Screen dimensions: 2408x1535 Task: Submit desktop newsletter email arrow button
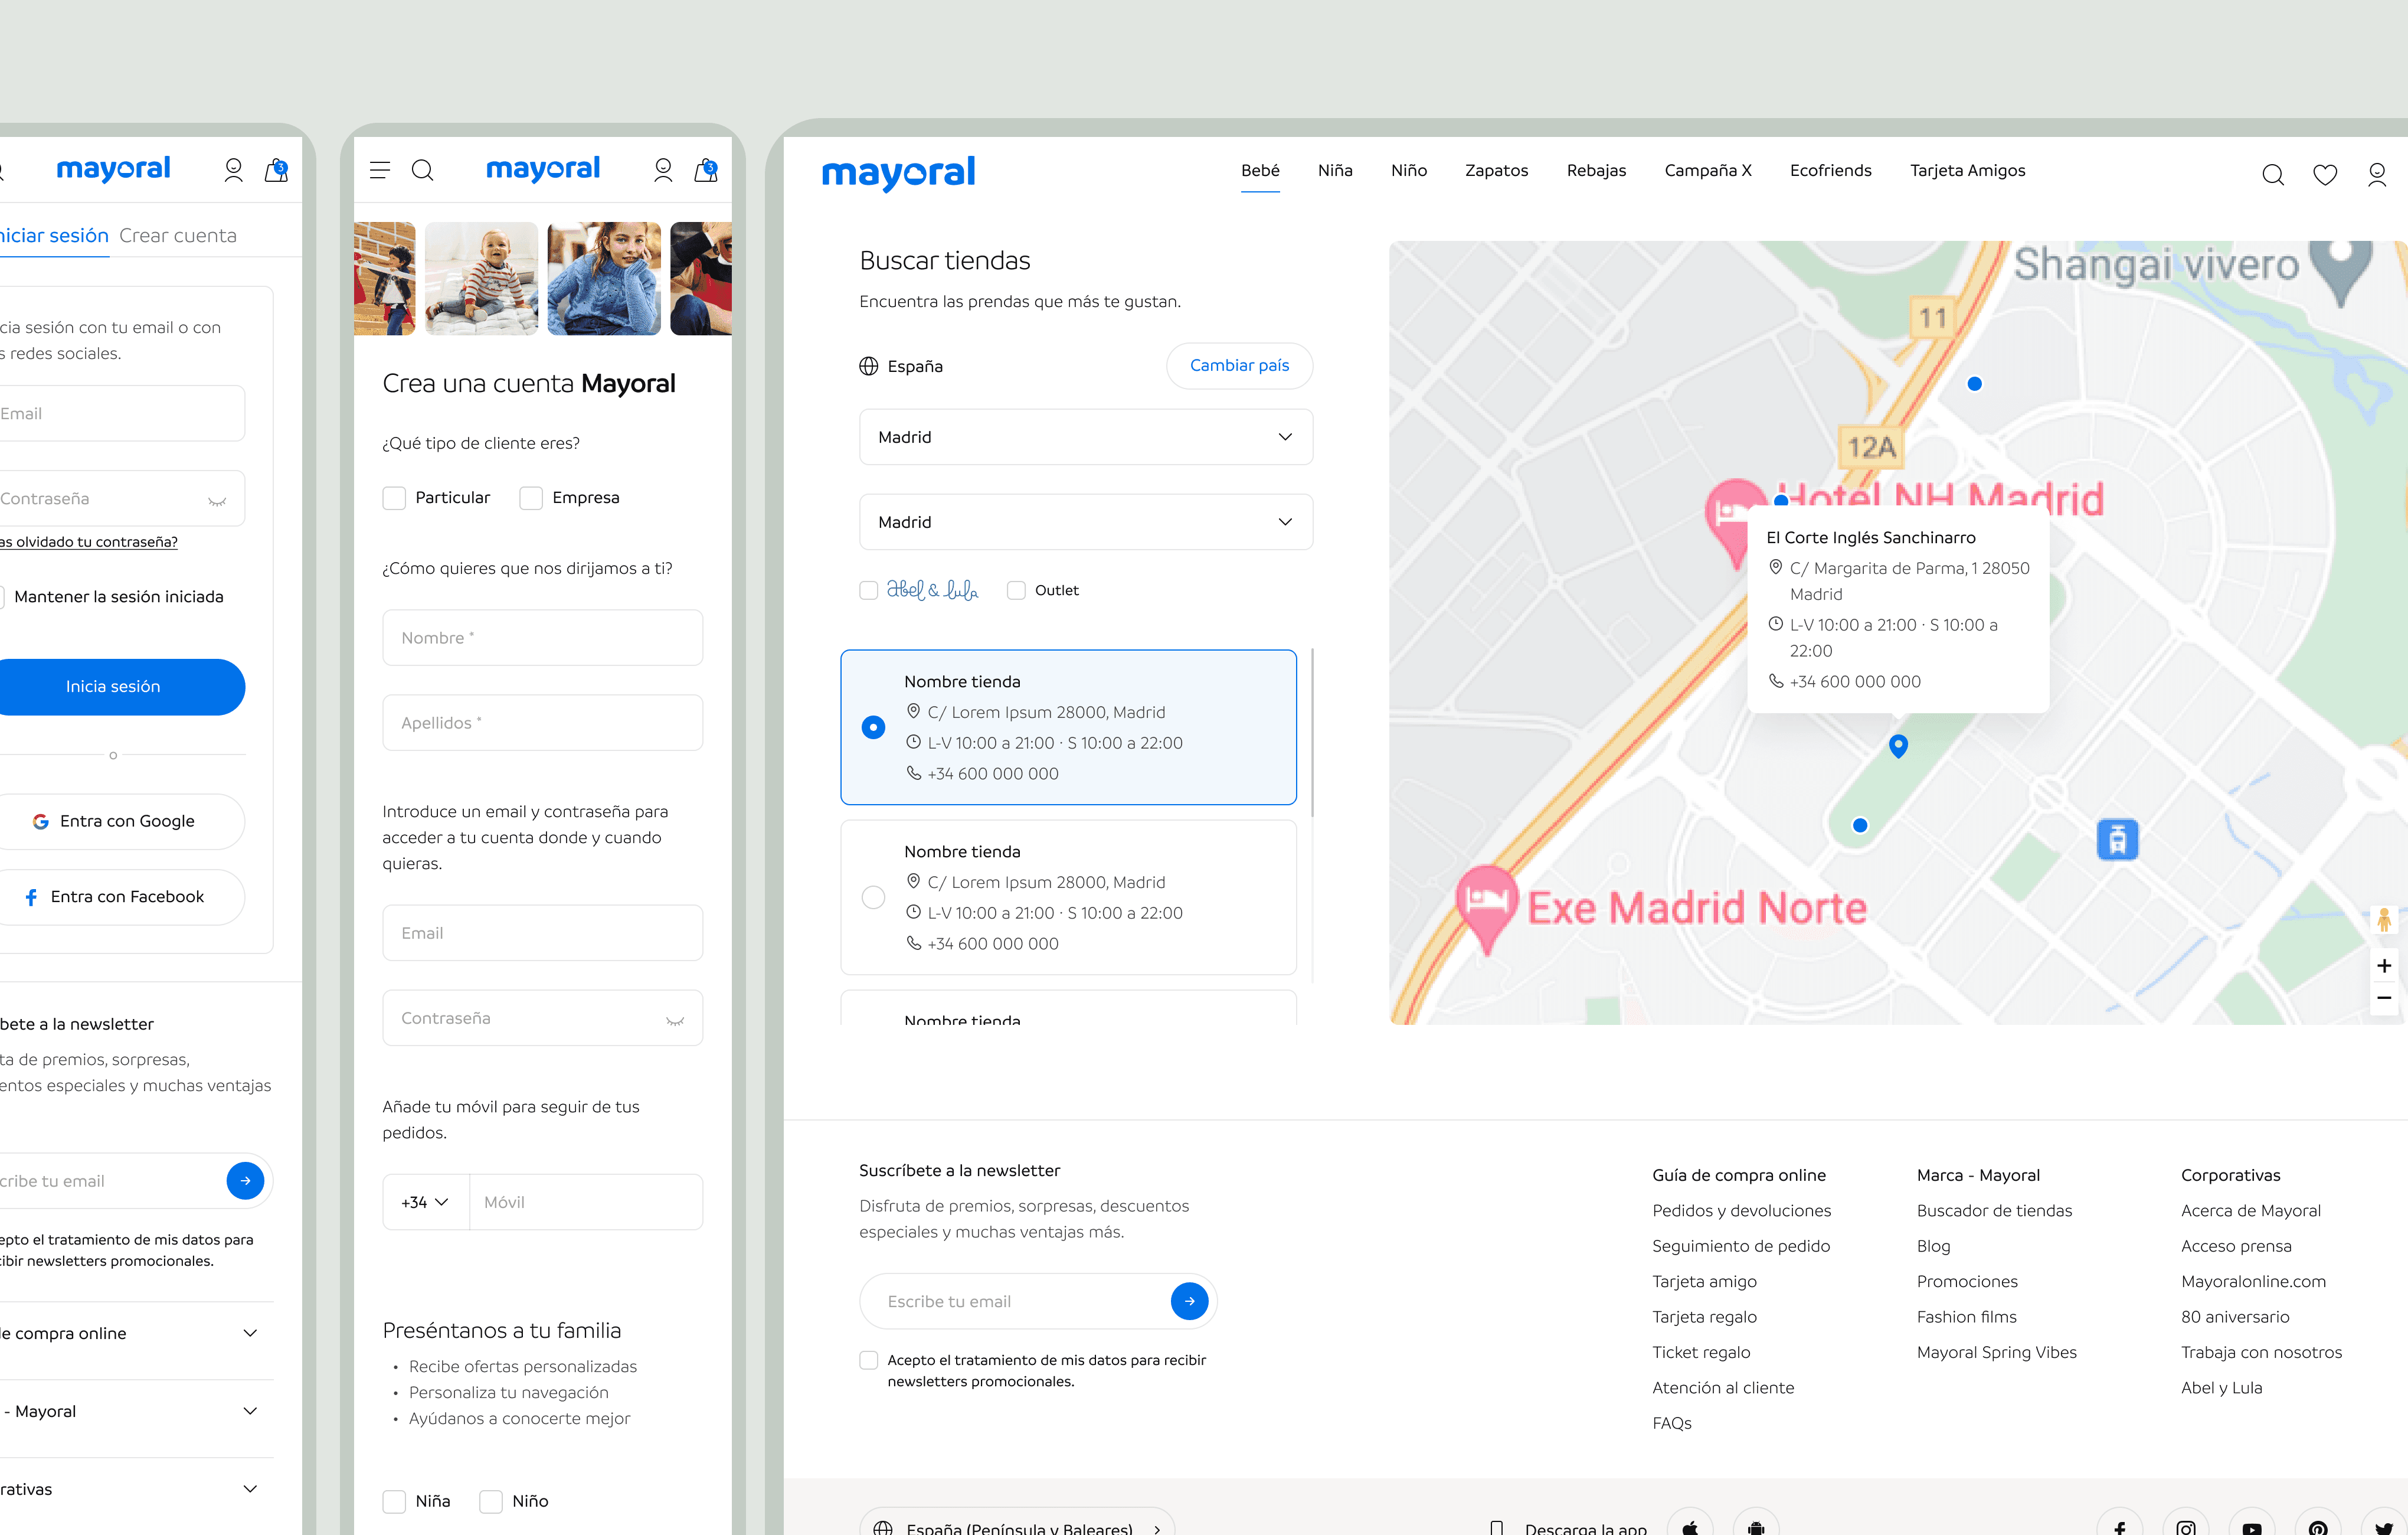1189,1301
